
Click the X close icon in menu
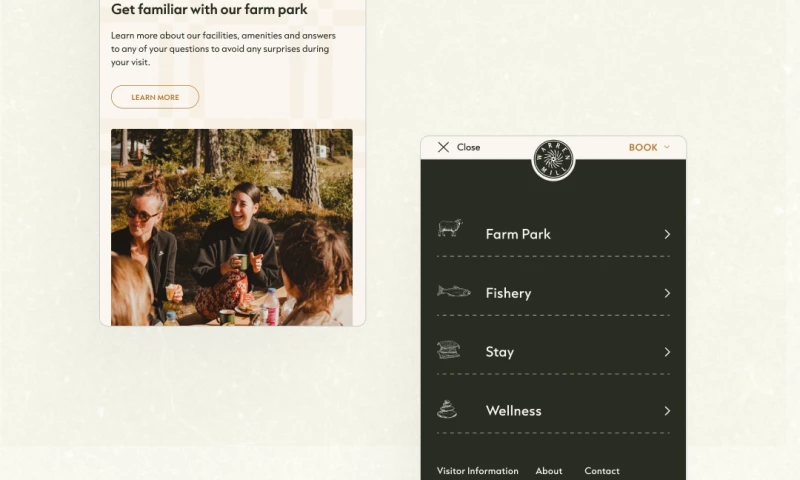(x=443, y=147)
